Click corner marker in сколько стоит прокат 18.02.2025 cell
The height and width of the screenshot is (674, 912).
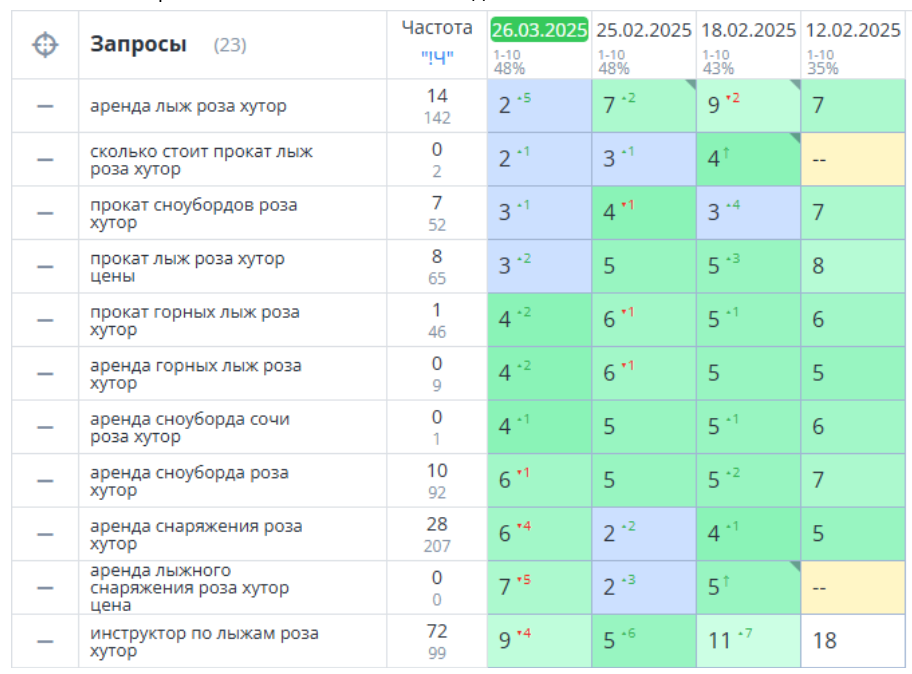coord(796,138)
